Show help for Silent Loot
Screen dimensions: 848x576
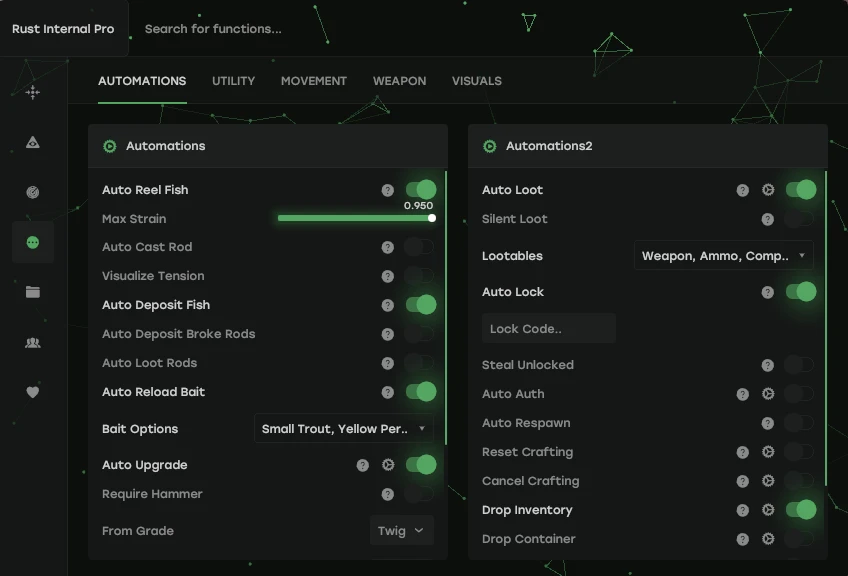pyautogui.click(x=767, y=219)
